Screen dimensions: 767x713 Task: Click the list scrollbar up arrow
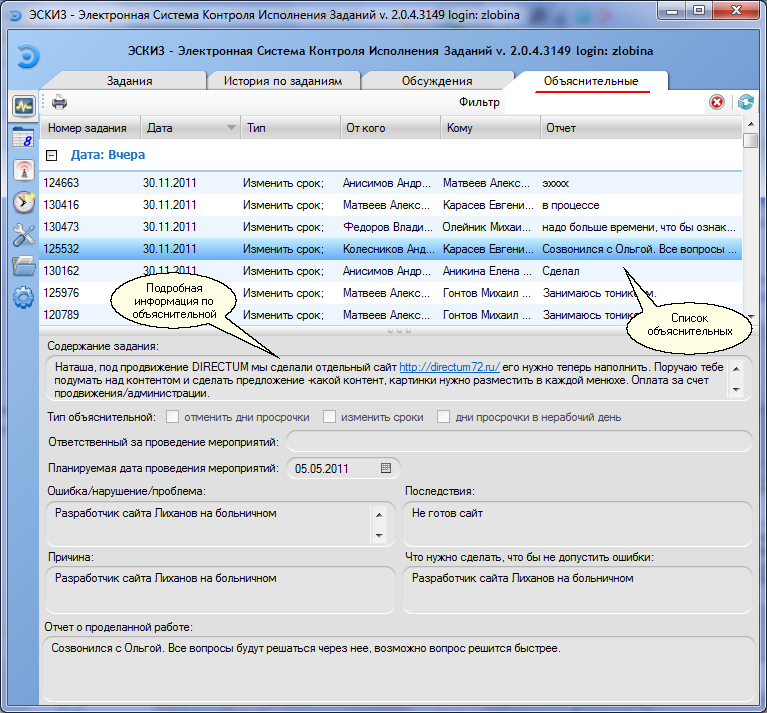tap(751, 124)
